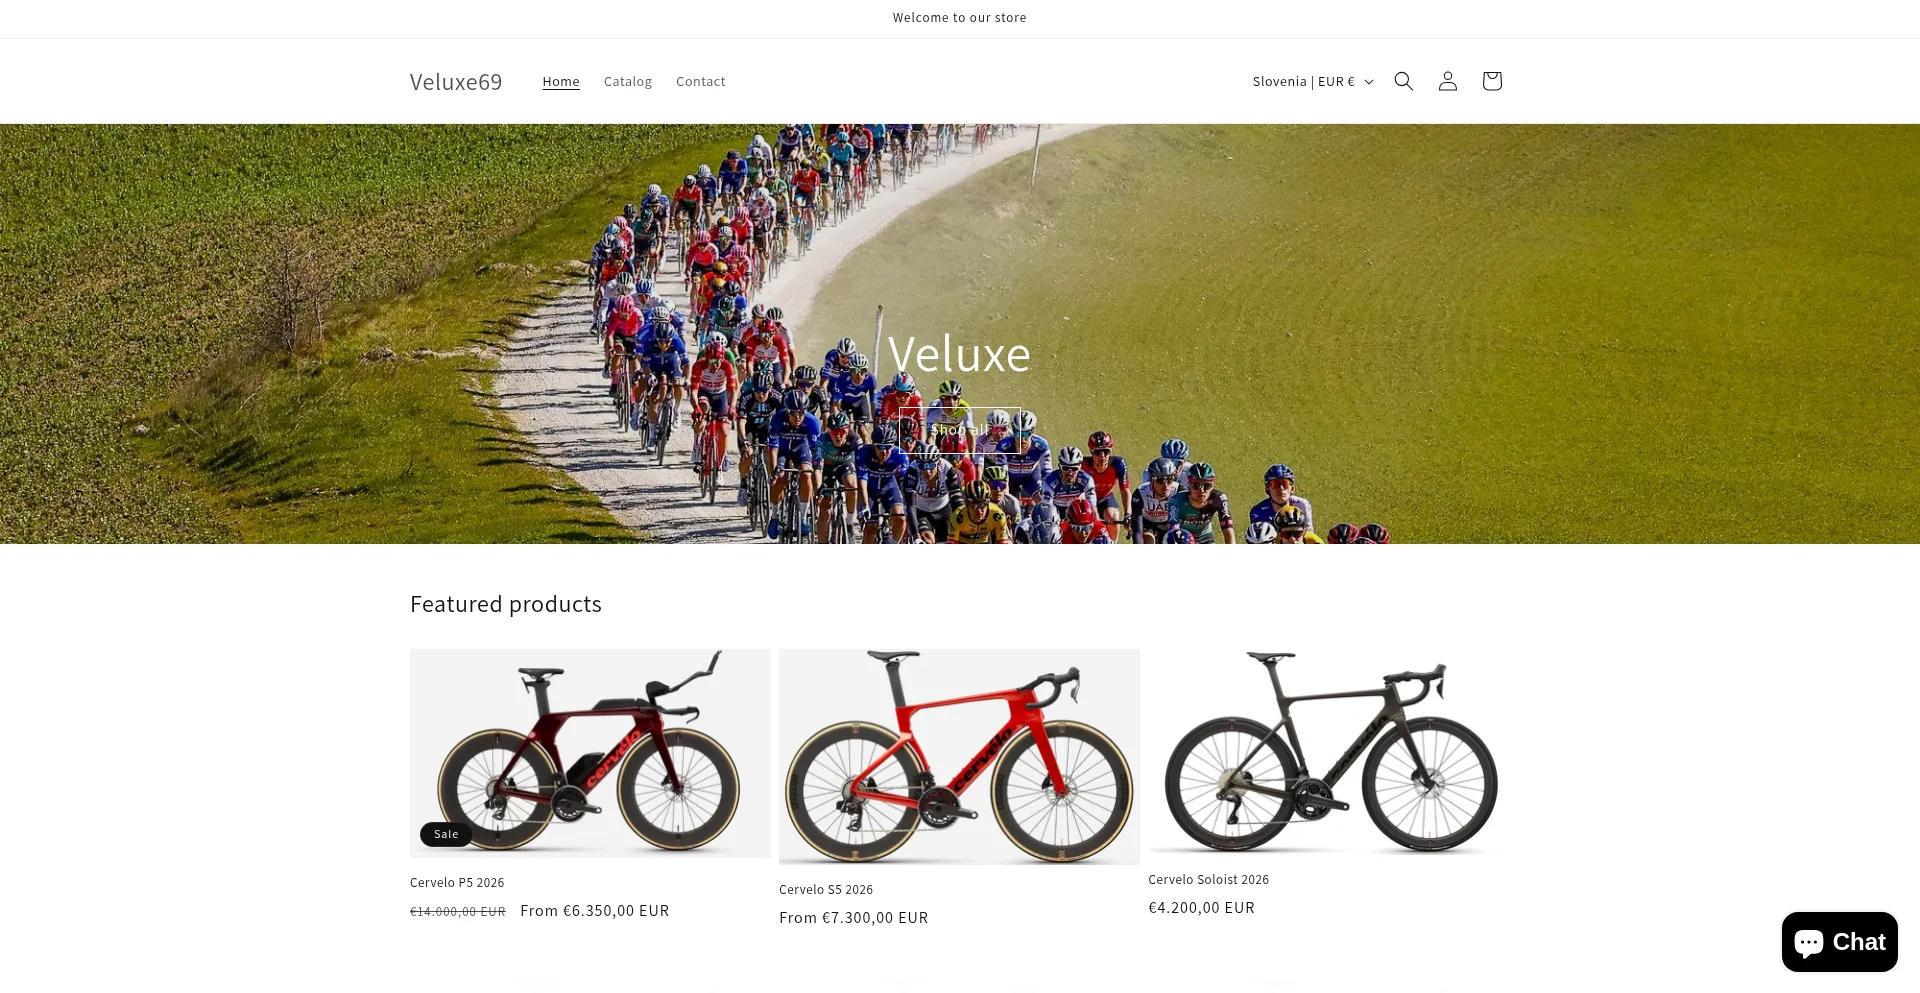Click the chevron beside EUR €

click(x=1369, y=82)
